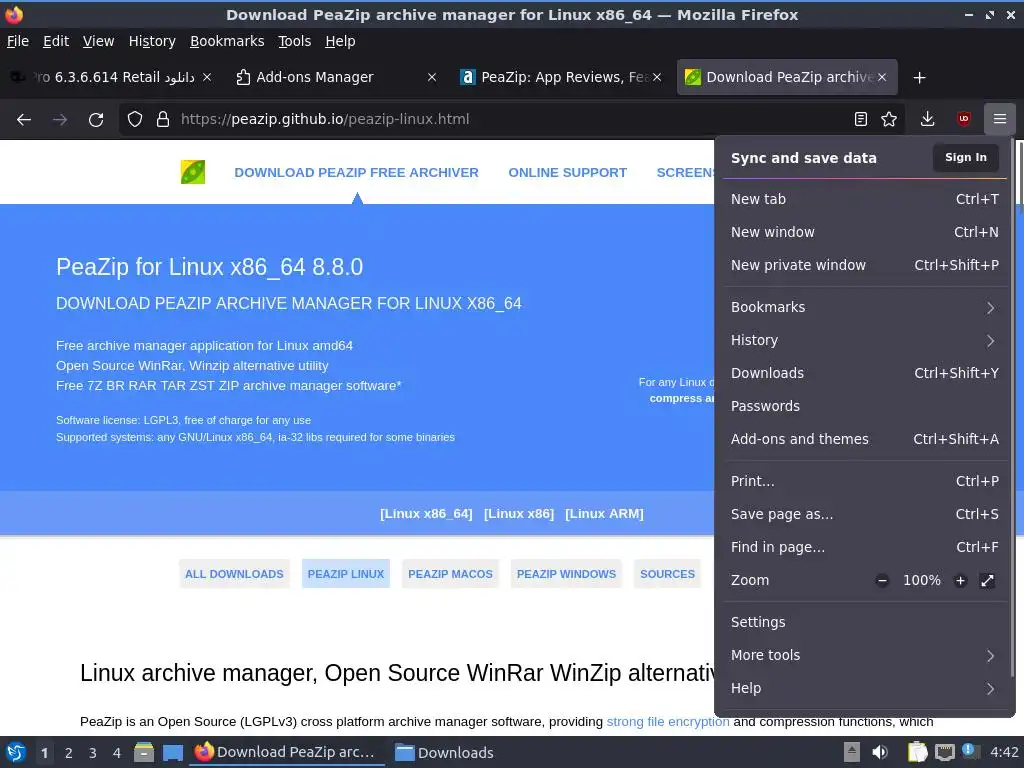
Task: Open tracking protection shield icon
Action: pos(135,120)
